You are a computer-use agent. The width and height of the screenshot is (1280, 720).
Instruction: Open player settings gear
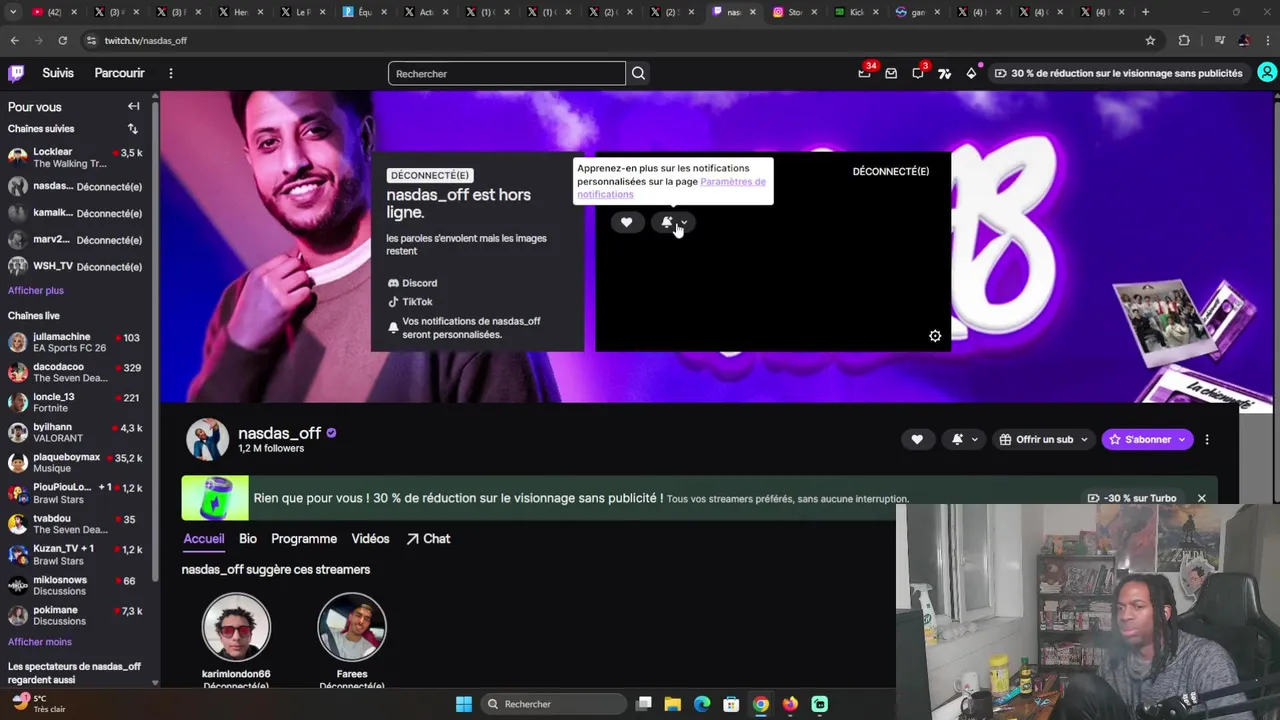[935, 336]
